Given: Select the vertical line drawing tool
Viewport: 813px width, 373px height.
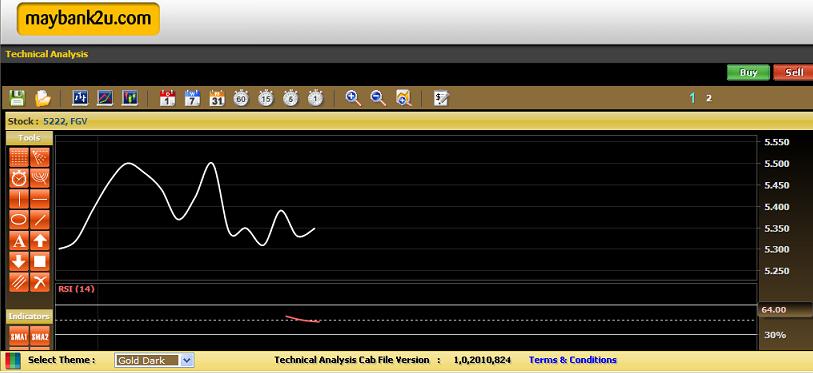Looking at the screenshot, I should [19, 199].
